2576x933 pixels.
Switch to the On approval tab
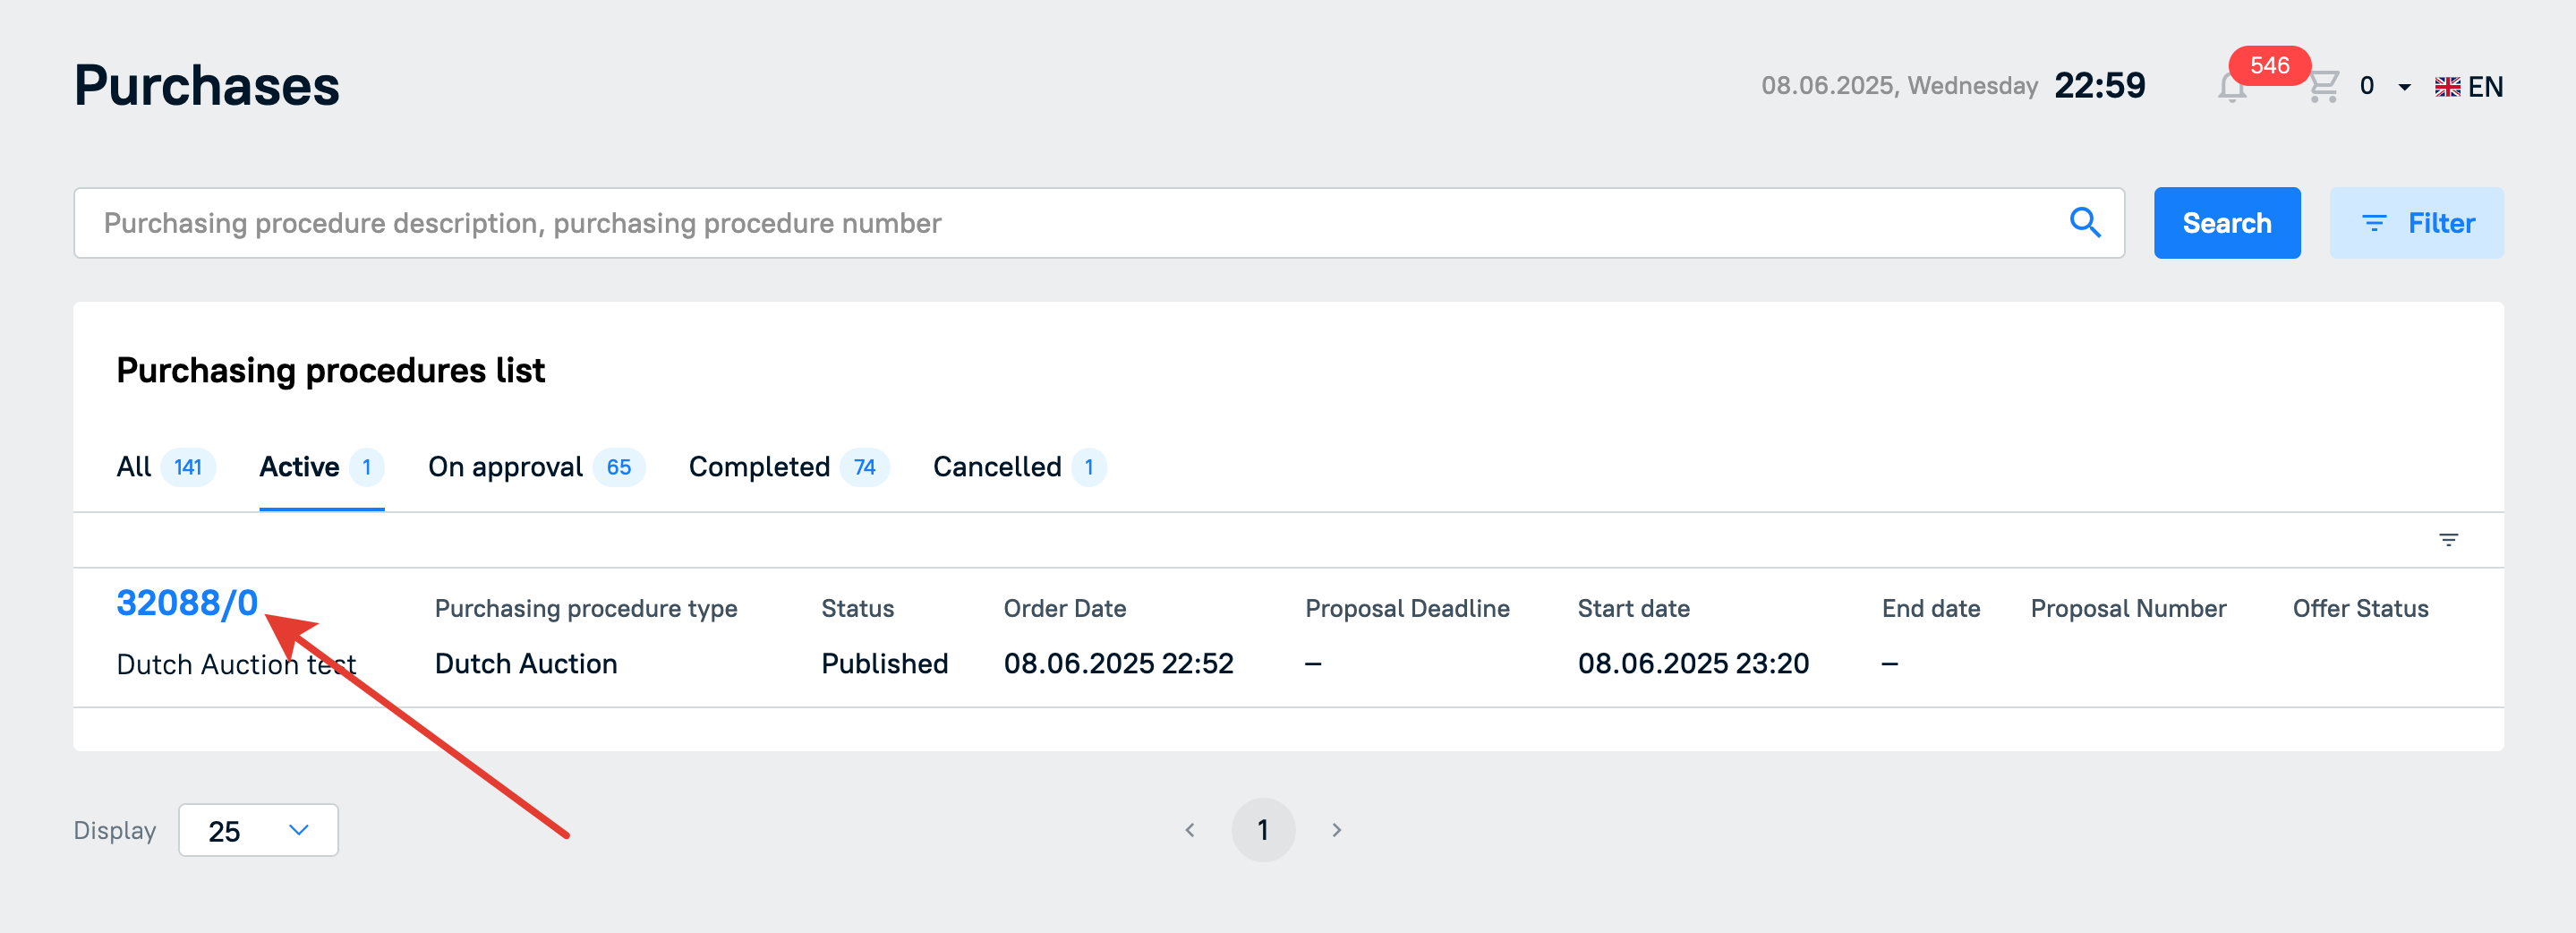(536, 467)
